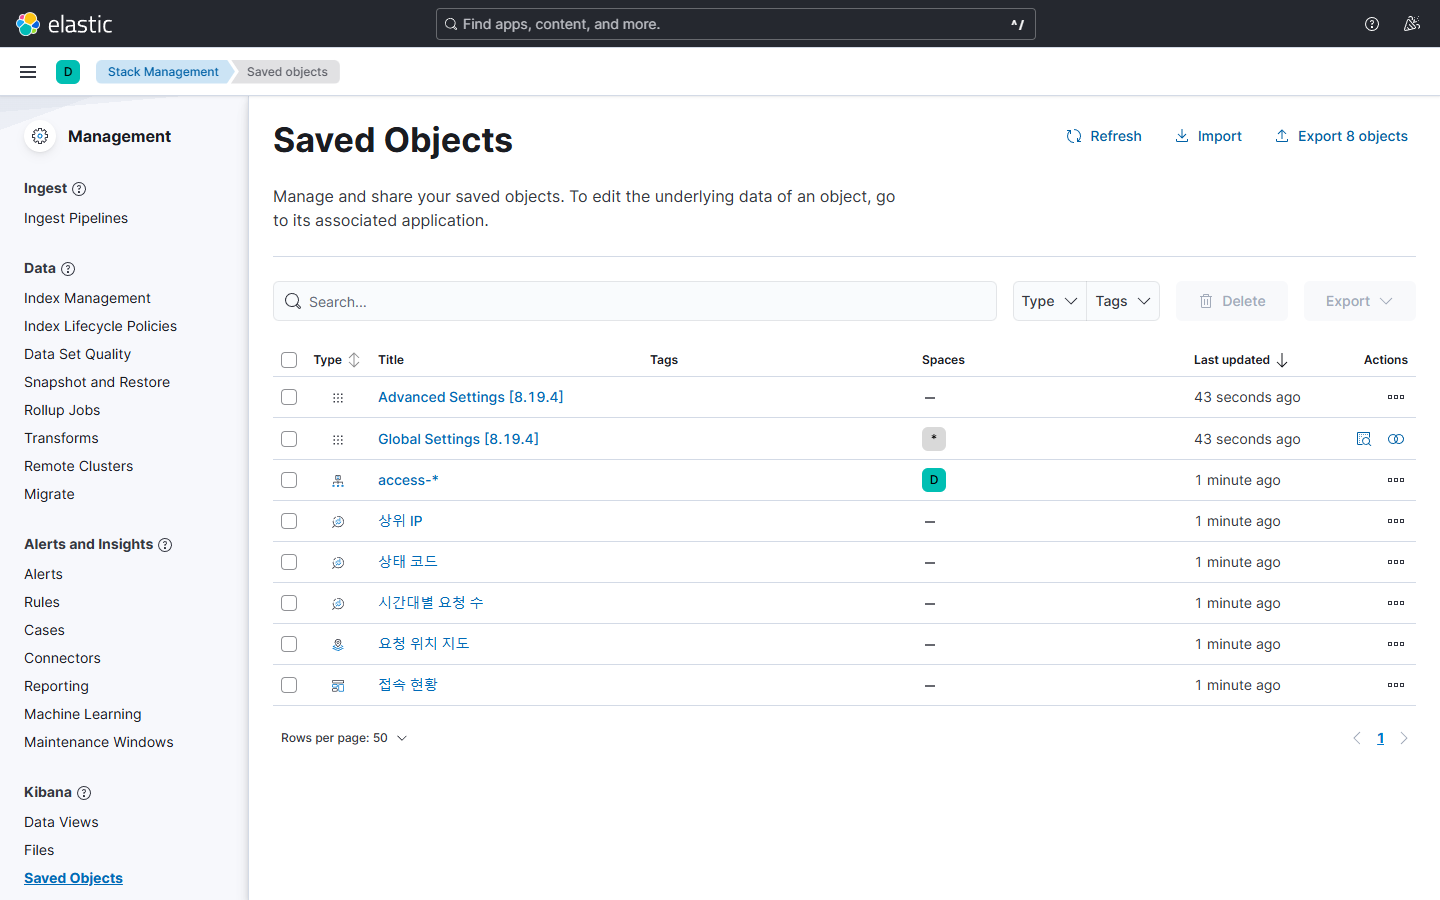Check the 접속 현황 row checkbox
The width and height of the screenshot is (1440, 900).
[289, 685]
